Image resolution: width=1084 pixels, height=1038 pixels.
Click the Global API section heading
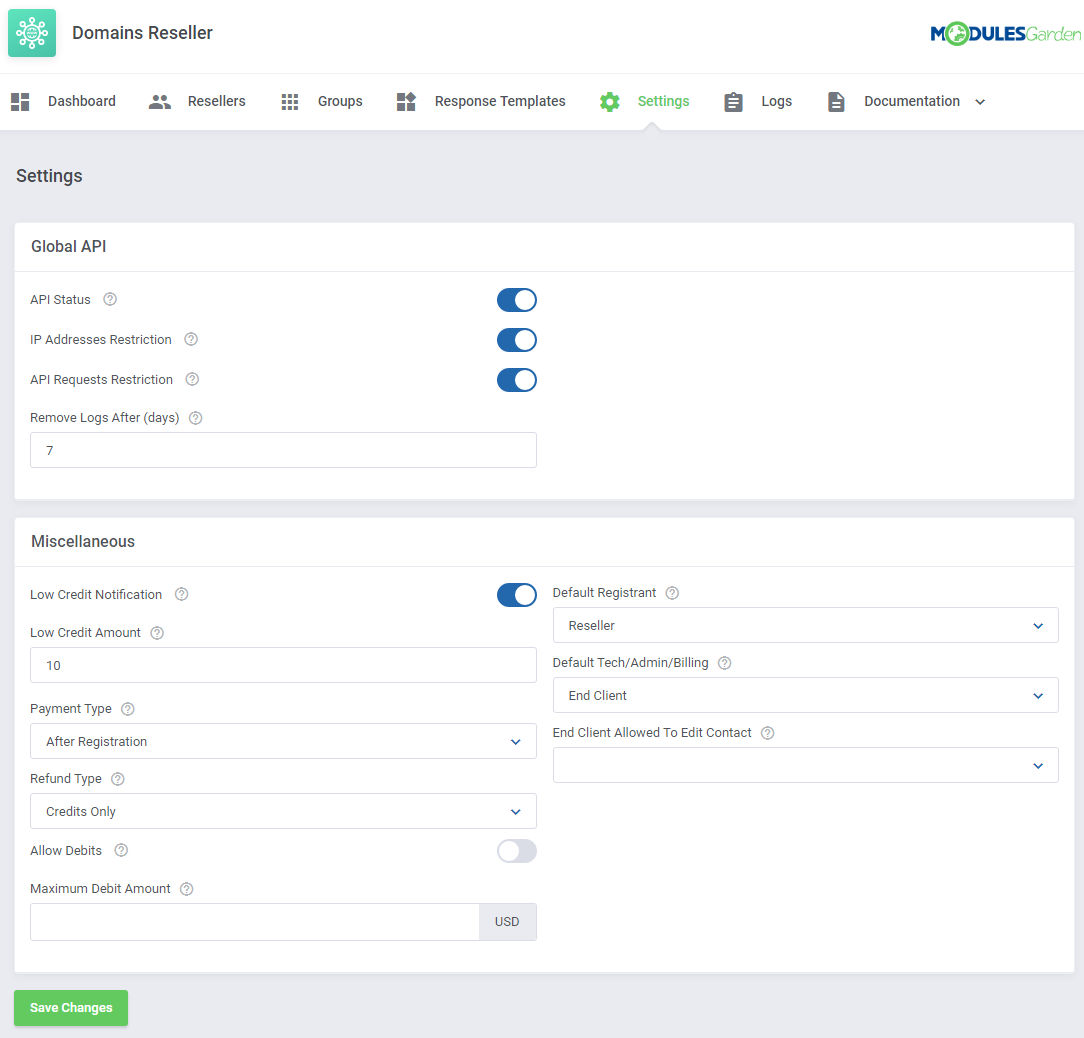pos(68,247)
